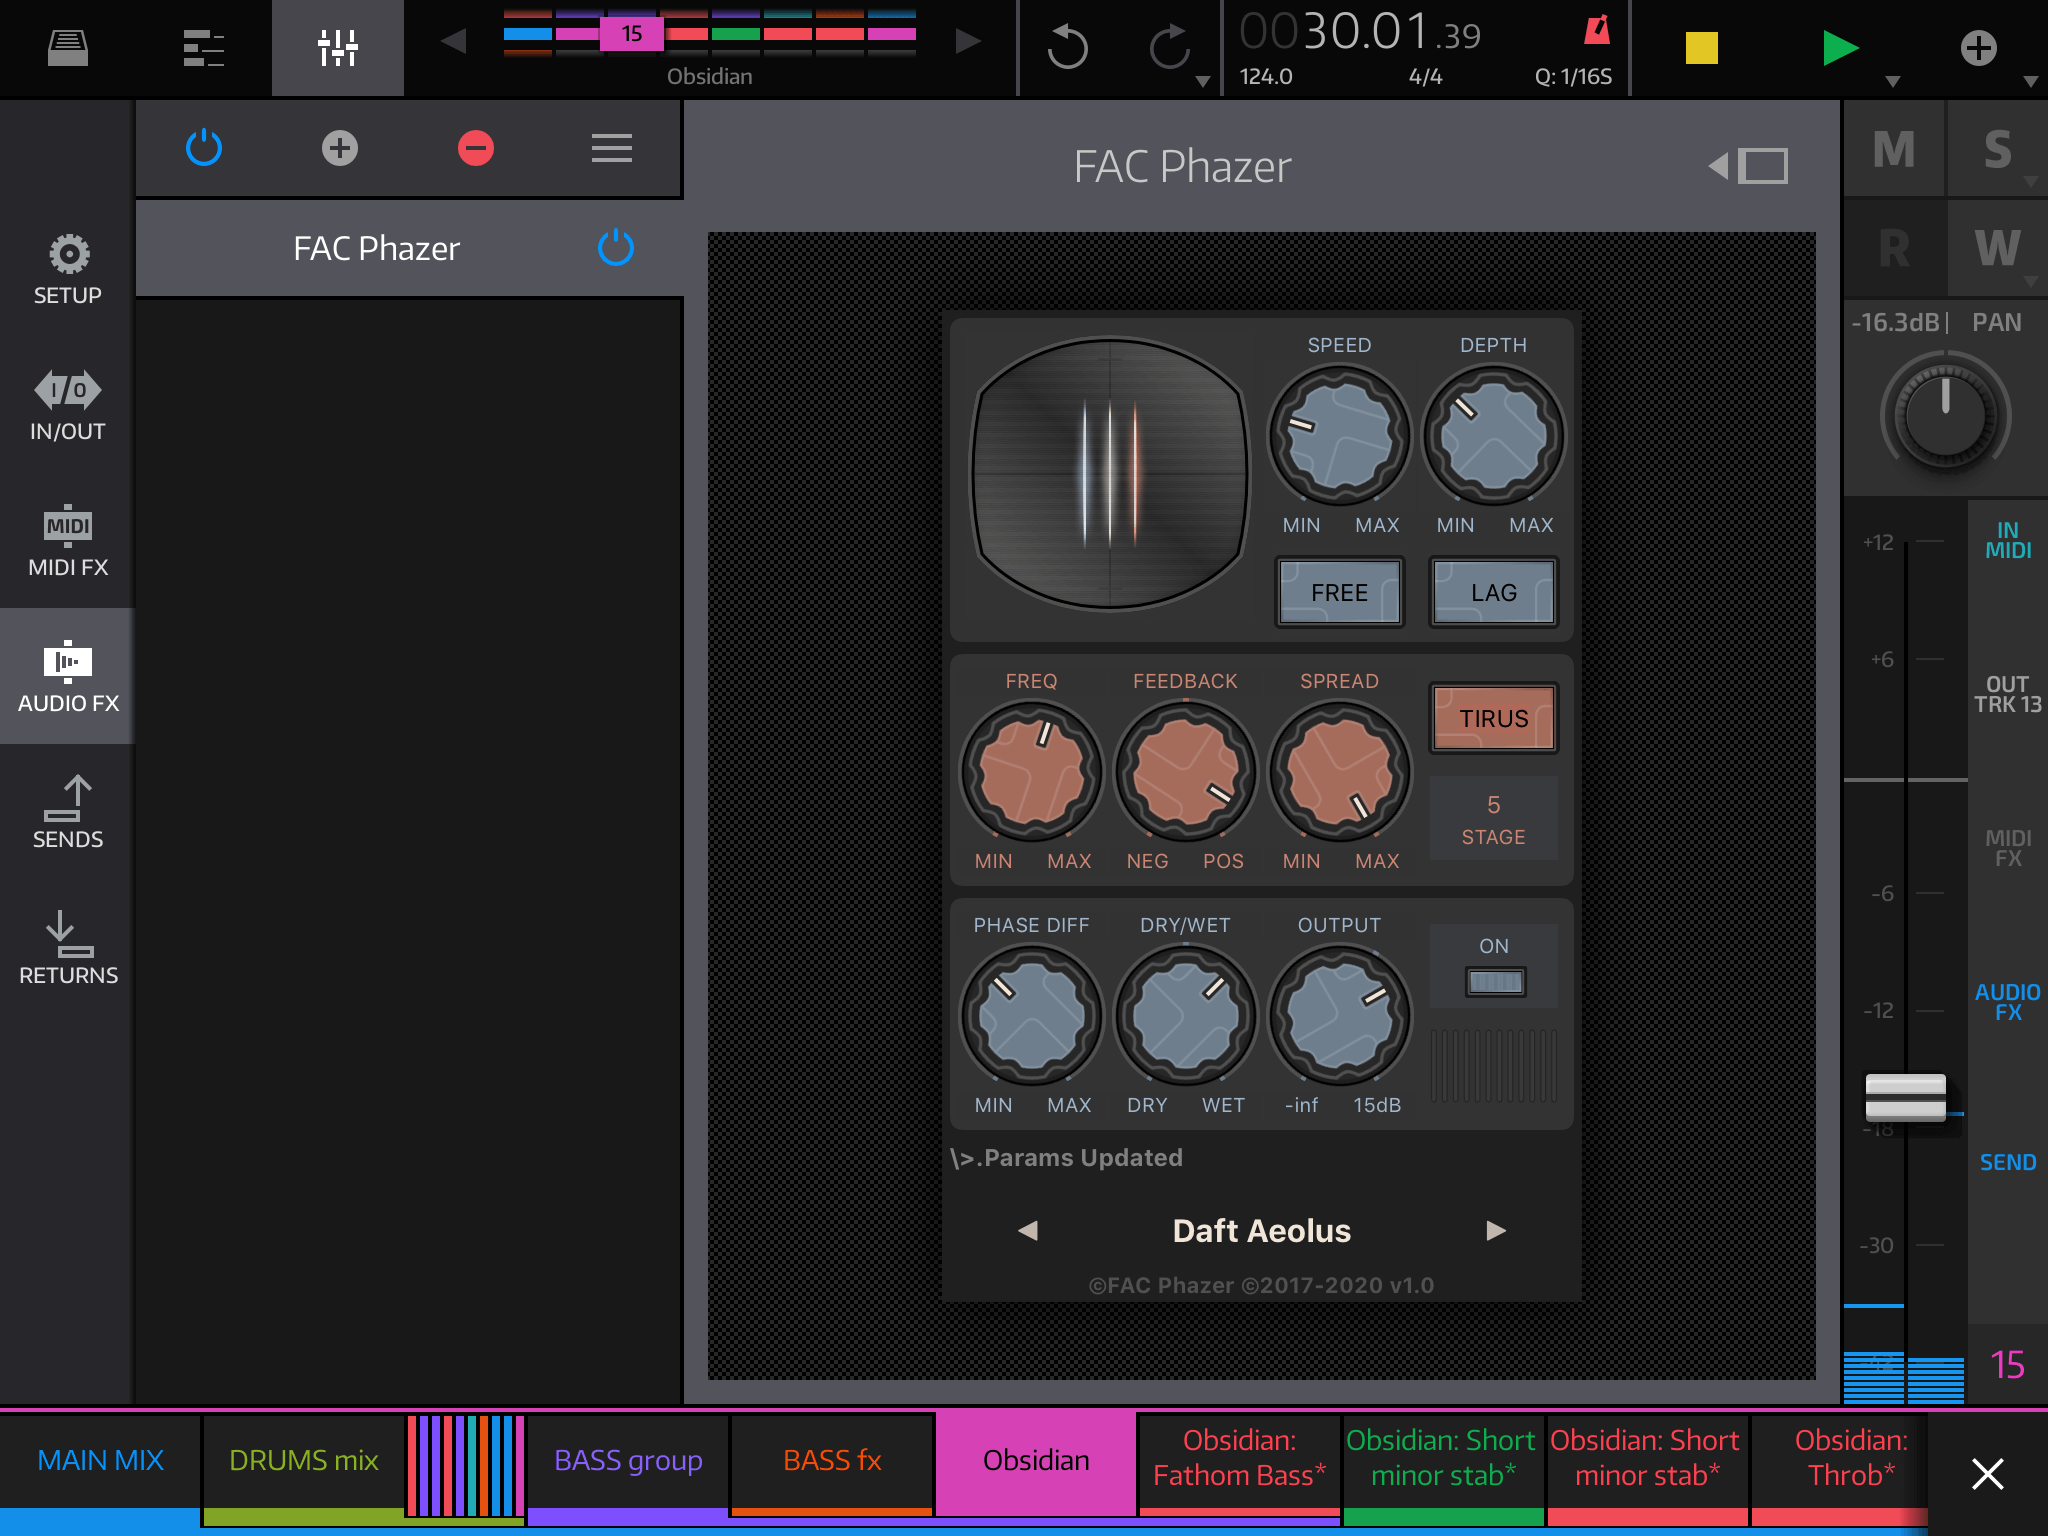Click the OUTPUT knob
Viewport: 2048px width, 1536px height.
coord(1339,1015)
